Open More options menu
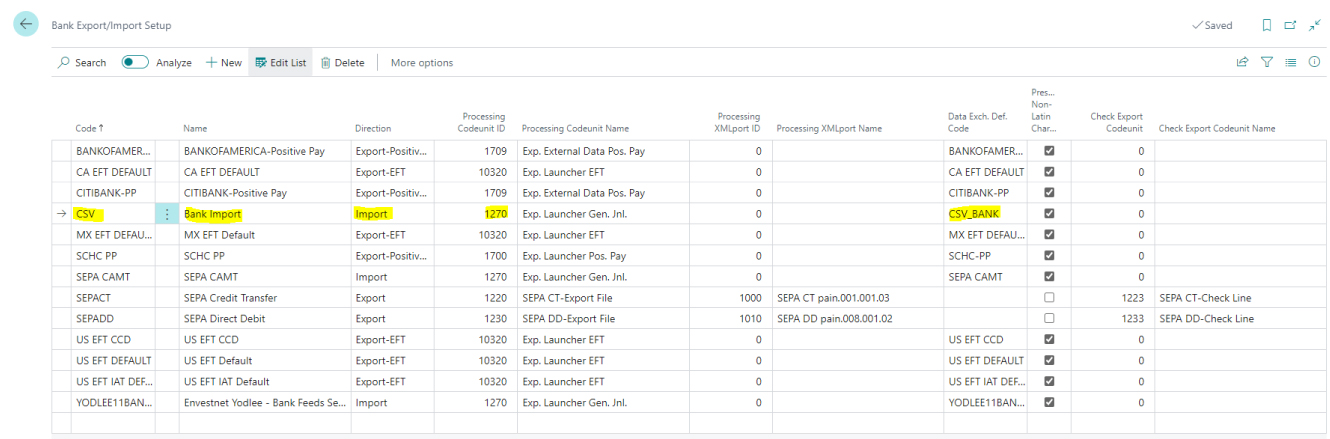Screen dimensions: 1330x439 (421, 62)
